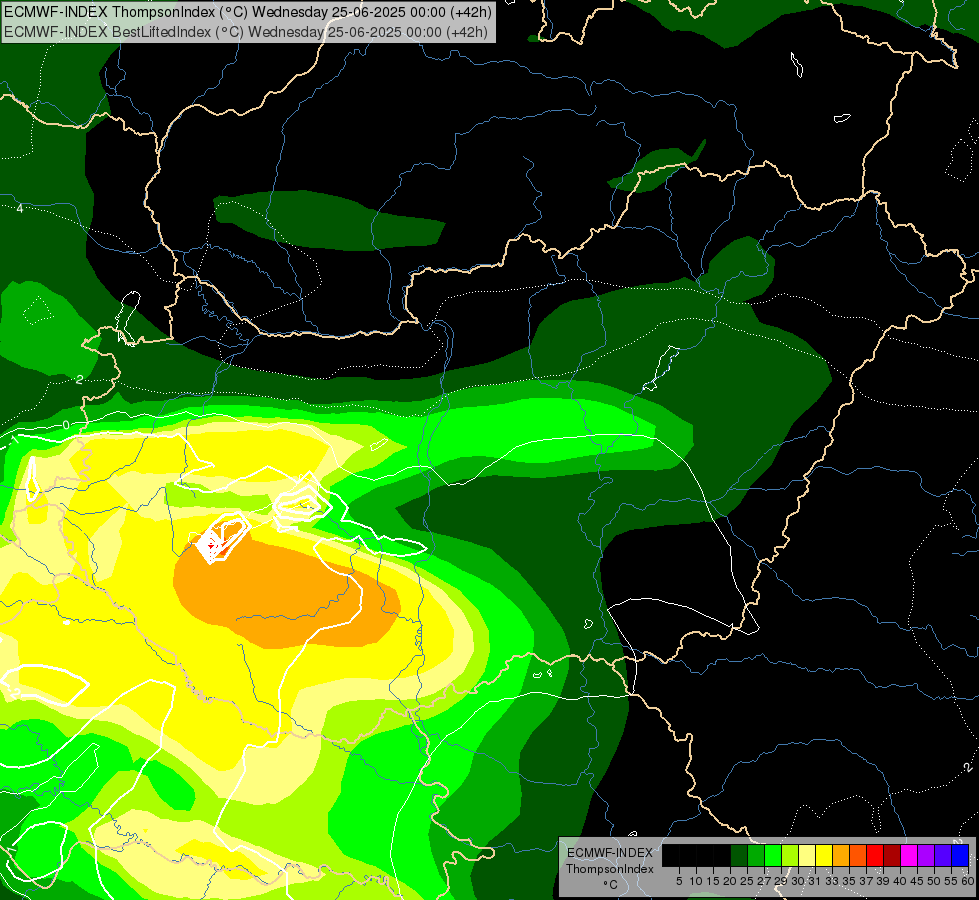Image resolution: width=979 pixels, height=900 pixels.
Task: Click the legend title ECMWF-INDEX
Action: coord(610,853)
